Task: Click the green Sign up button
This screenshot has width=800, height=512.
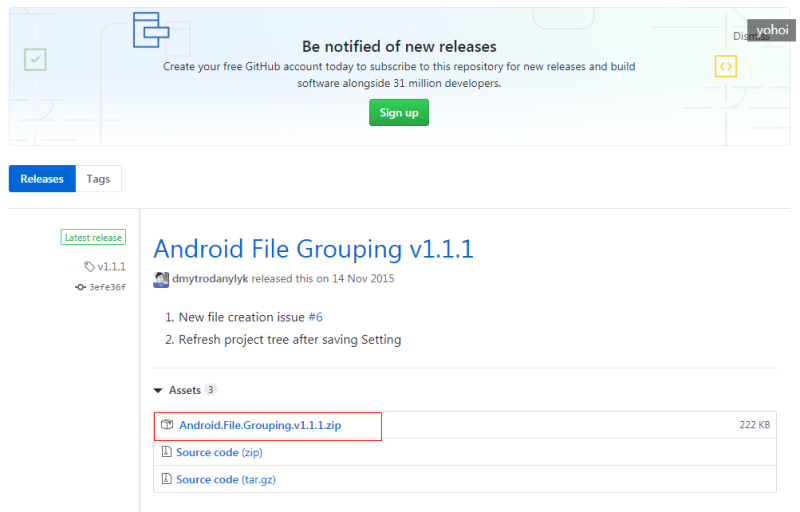Action: 399,113
